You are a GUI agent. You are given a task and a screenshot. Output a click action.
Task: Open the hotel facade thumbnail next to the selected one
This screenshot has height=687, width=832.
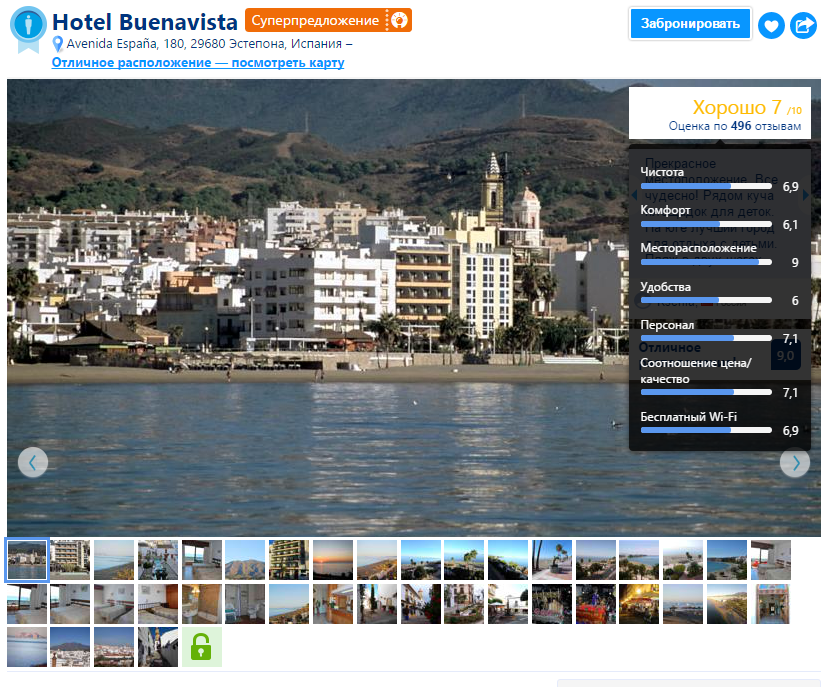70,560
